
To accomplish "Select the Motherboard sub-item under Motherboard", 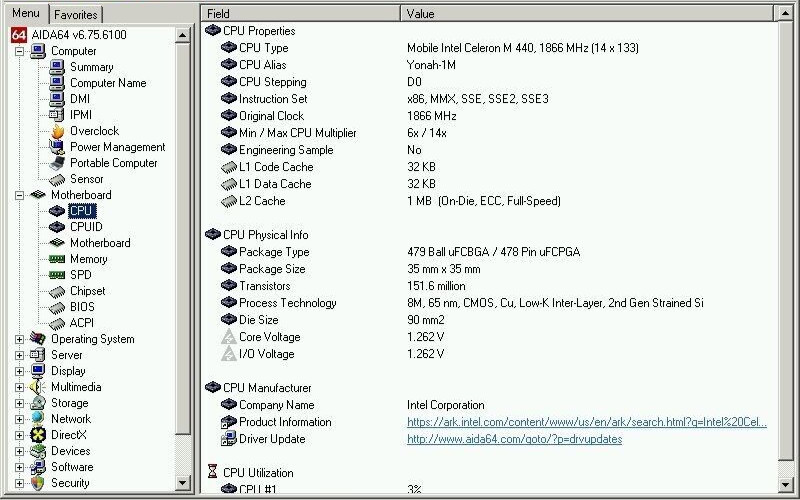I will (100, 243).
